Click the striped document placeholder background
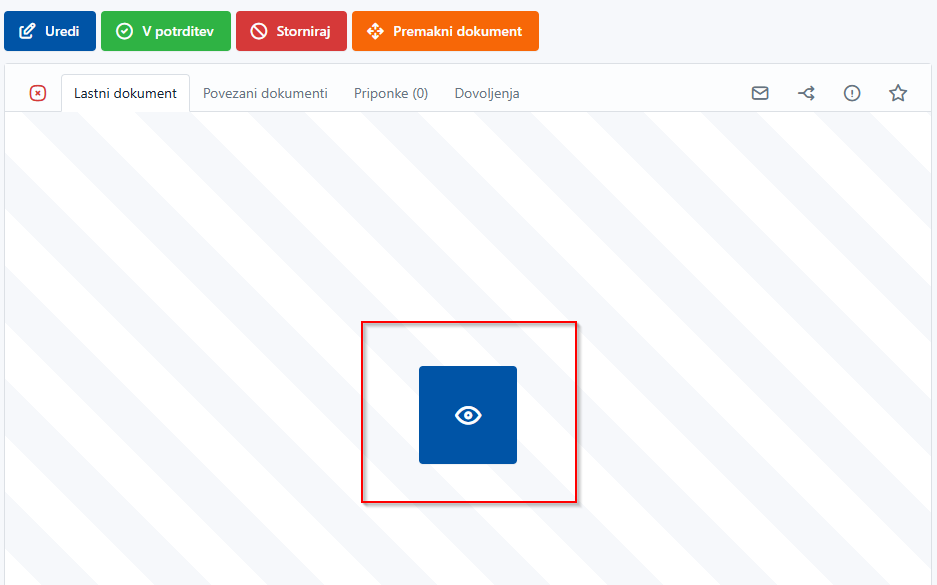This screenshot has height=585, width=937. [200, 300]
